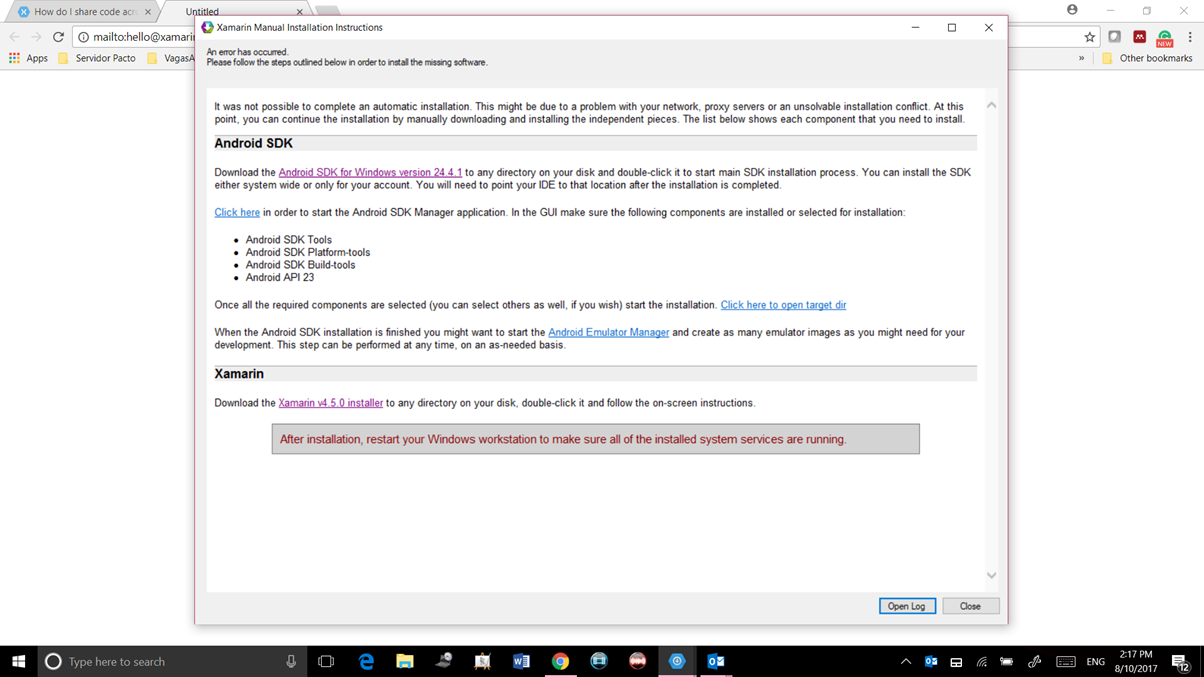Switch to 'How do I share code' Chrome tab
The width and height of the screenshot is (1204, 677).
coord(84,12)
